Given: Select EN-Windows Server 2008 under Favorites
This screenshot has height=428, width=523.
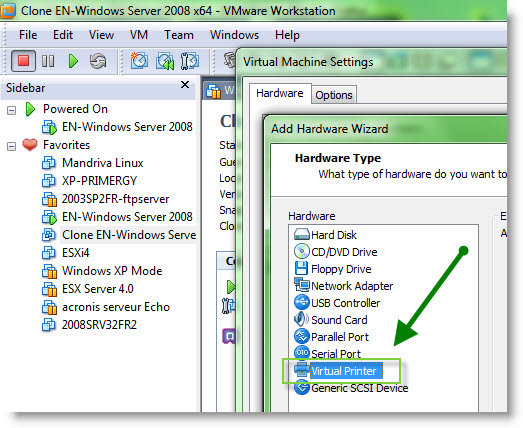Looking at the screenshot, I should pos(127,217).
